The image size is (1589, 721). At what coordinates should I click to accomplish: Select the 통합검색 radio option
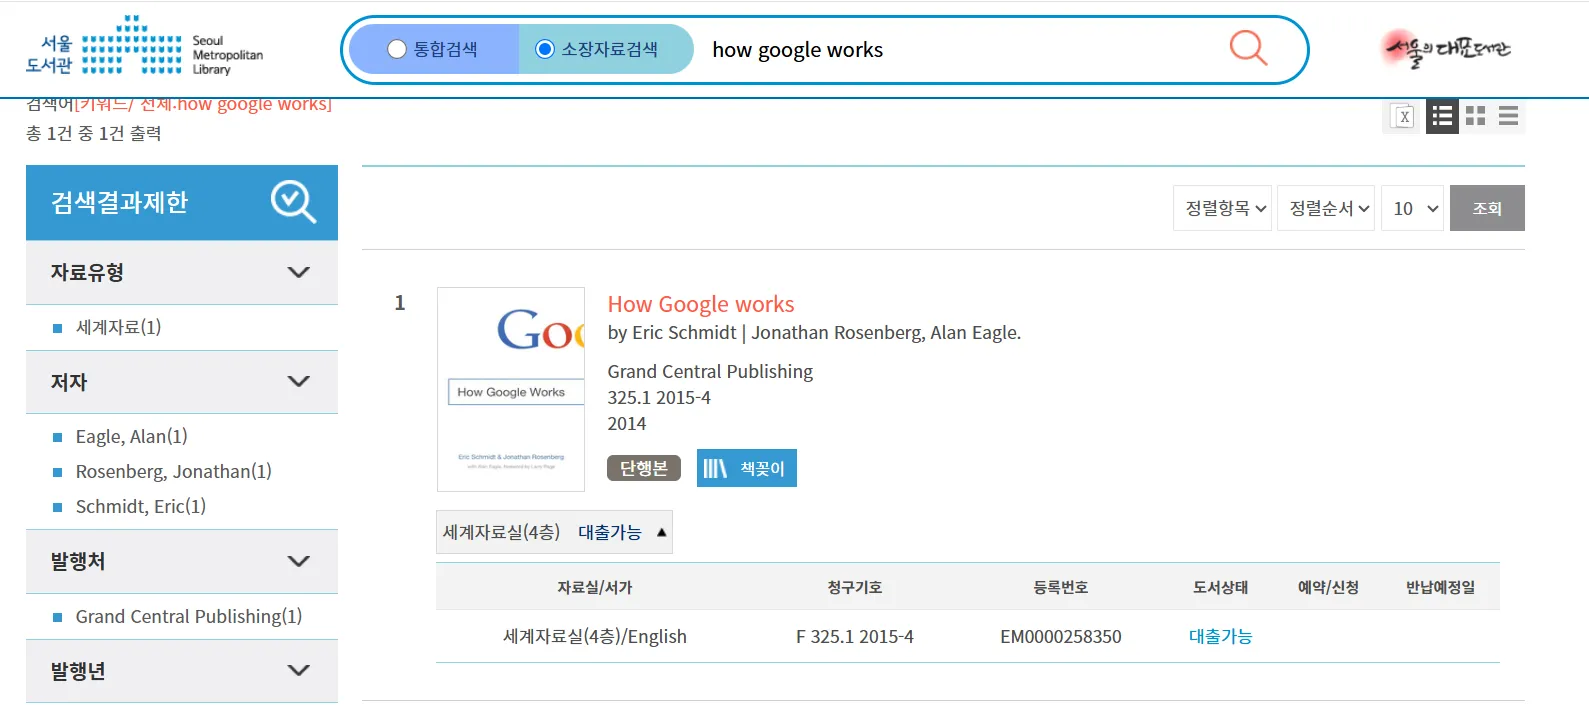click(x=397, y=49)
